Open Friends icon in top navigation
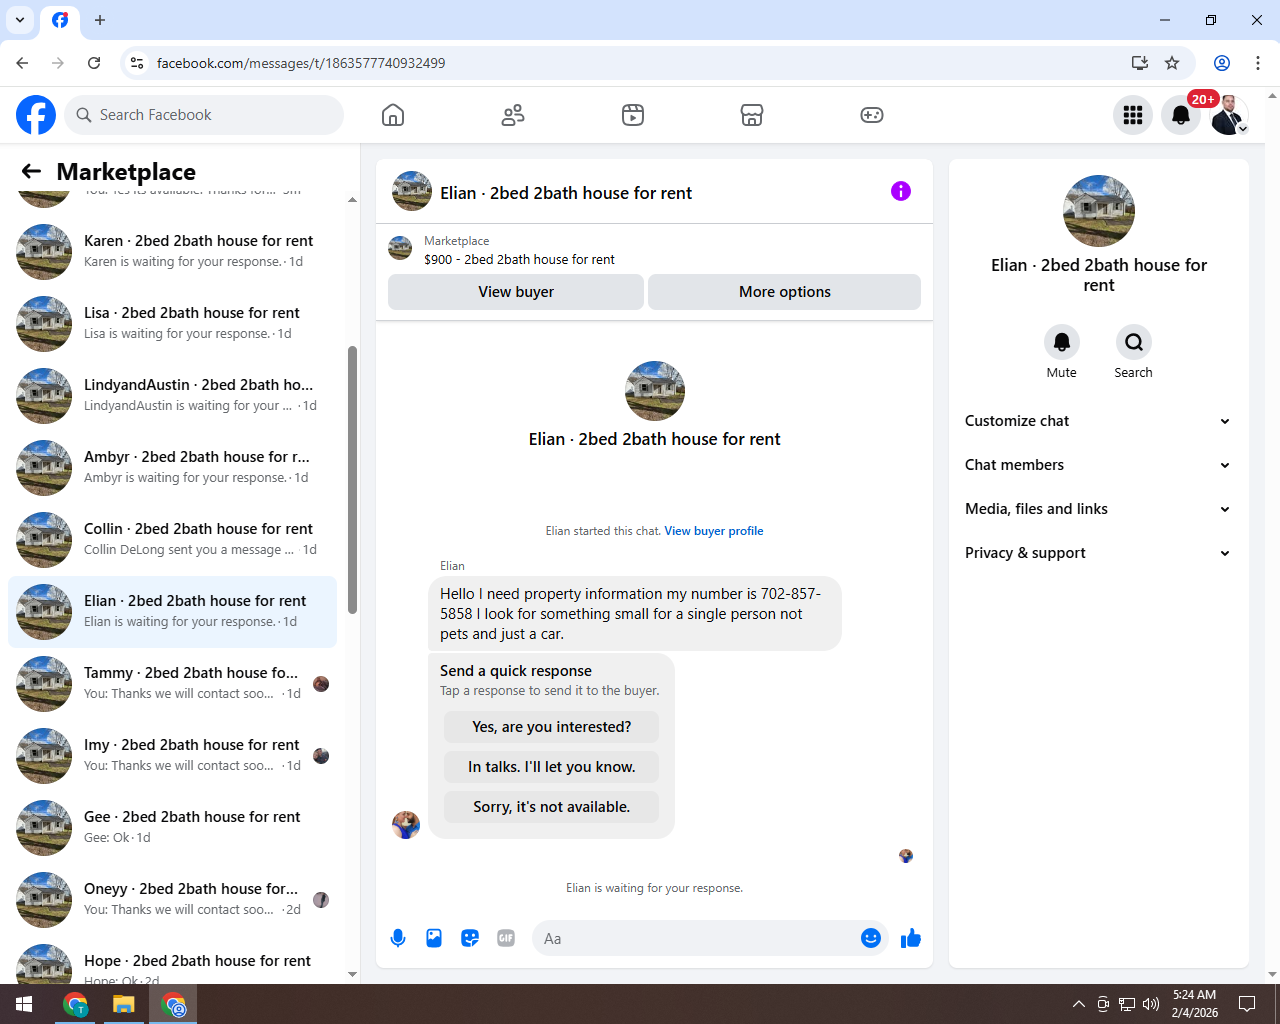This screenshot has width=1280, height=1024. [x=513, y=115]
